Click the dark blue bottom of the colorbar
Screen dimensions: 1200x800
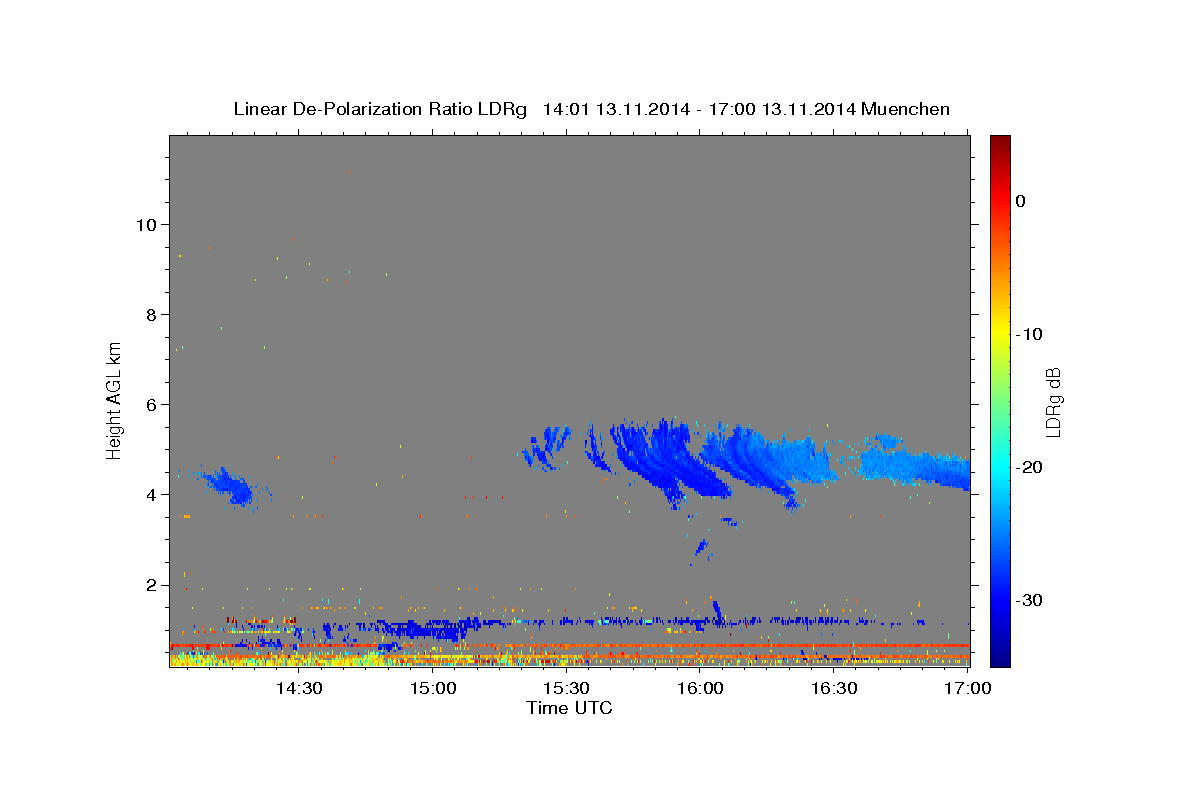point(1000,655)
